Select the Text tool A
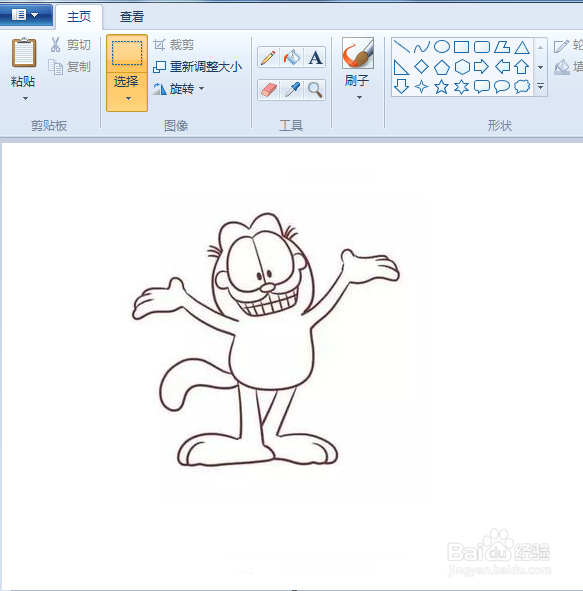Viewport: 583px width, 591px height. point(315,57)
